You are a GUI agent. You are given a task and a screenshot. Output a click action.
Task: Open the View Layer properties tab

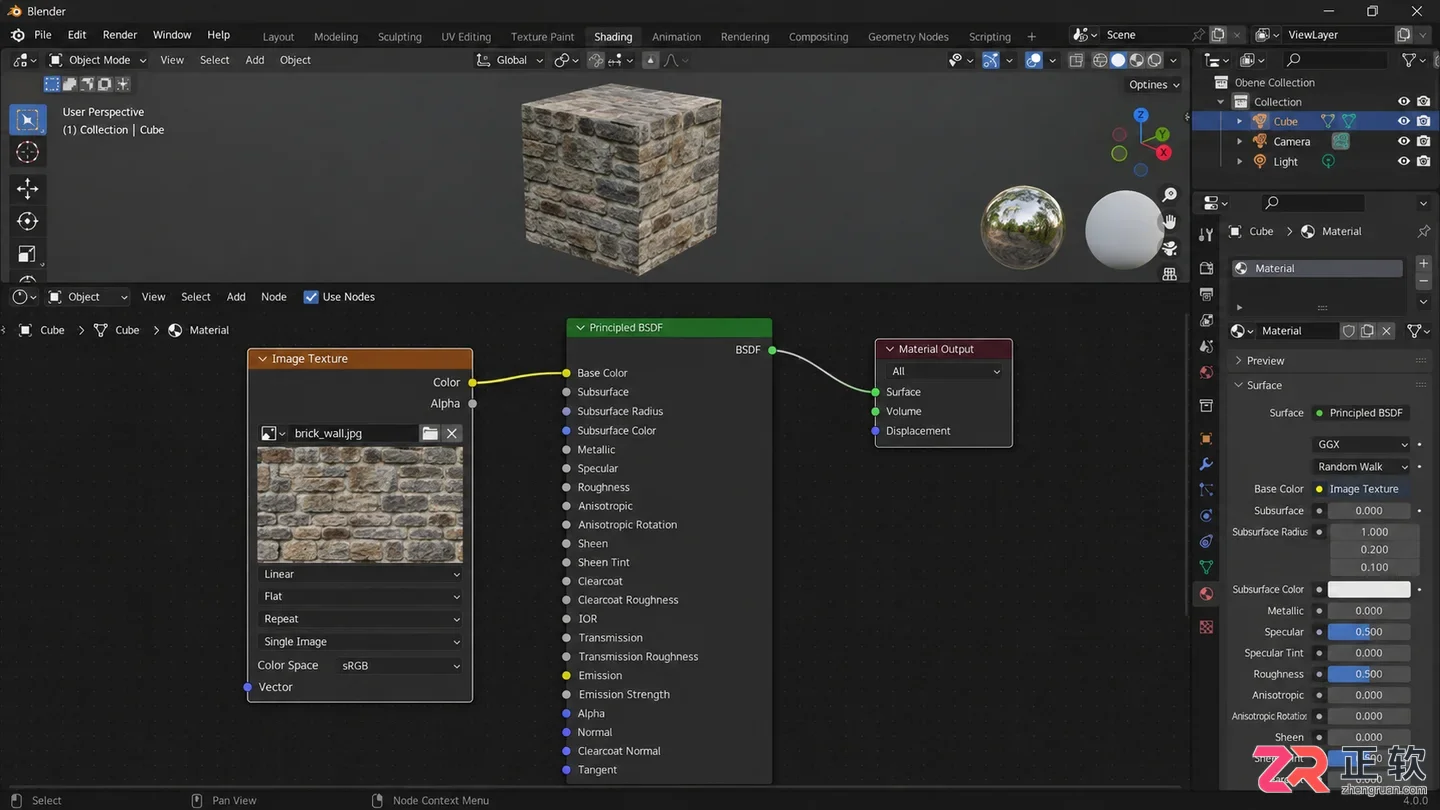tap(1206, 320)
